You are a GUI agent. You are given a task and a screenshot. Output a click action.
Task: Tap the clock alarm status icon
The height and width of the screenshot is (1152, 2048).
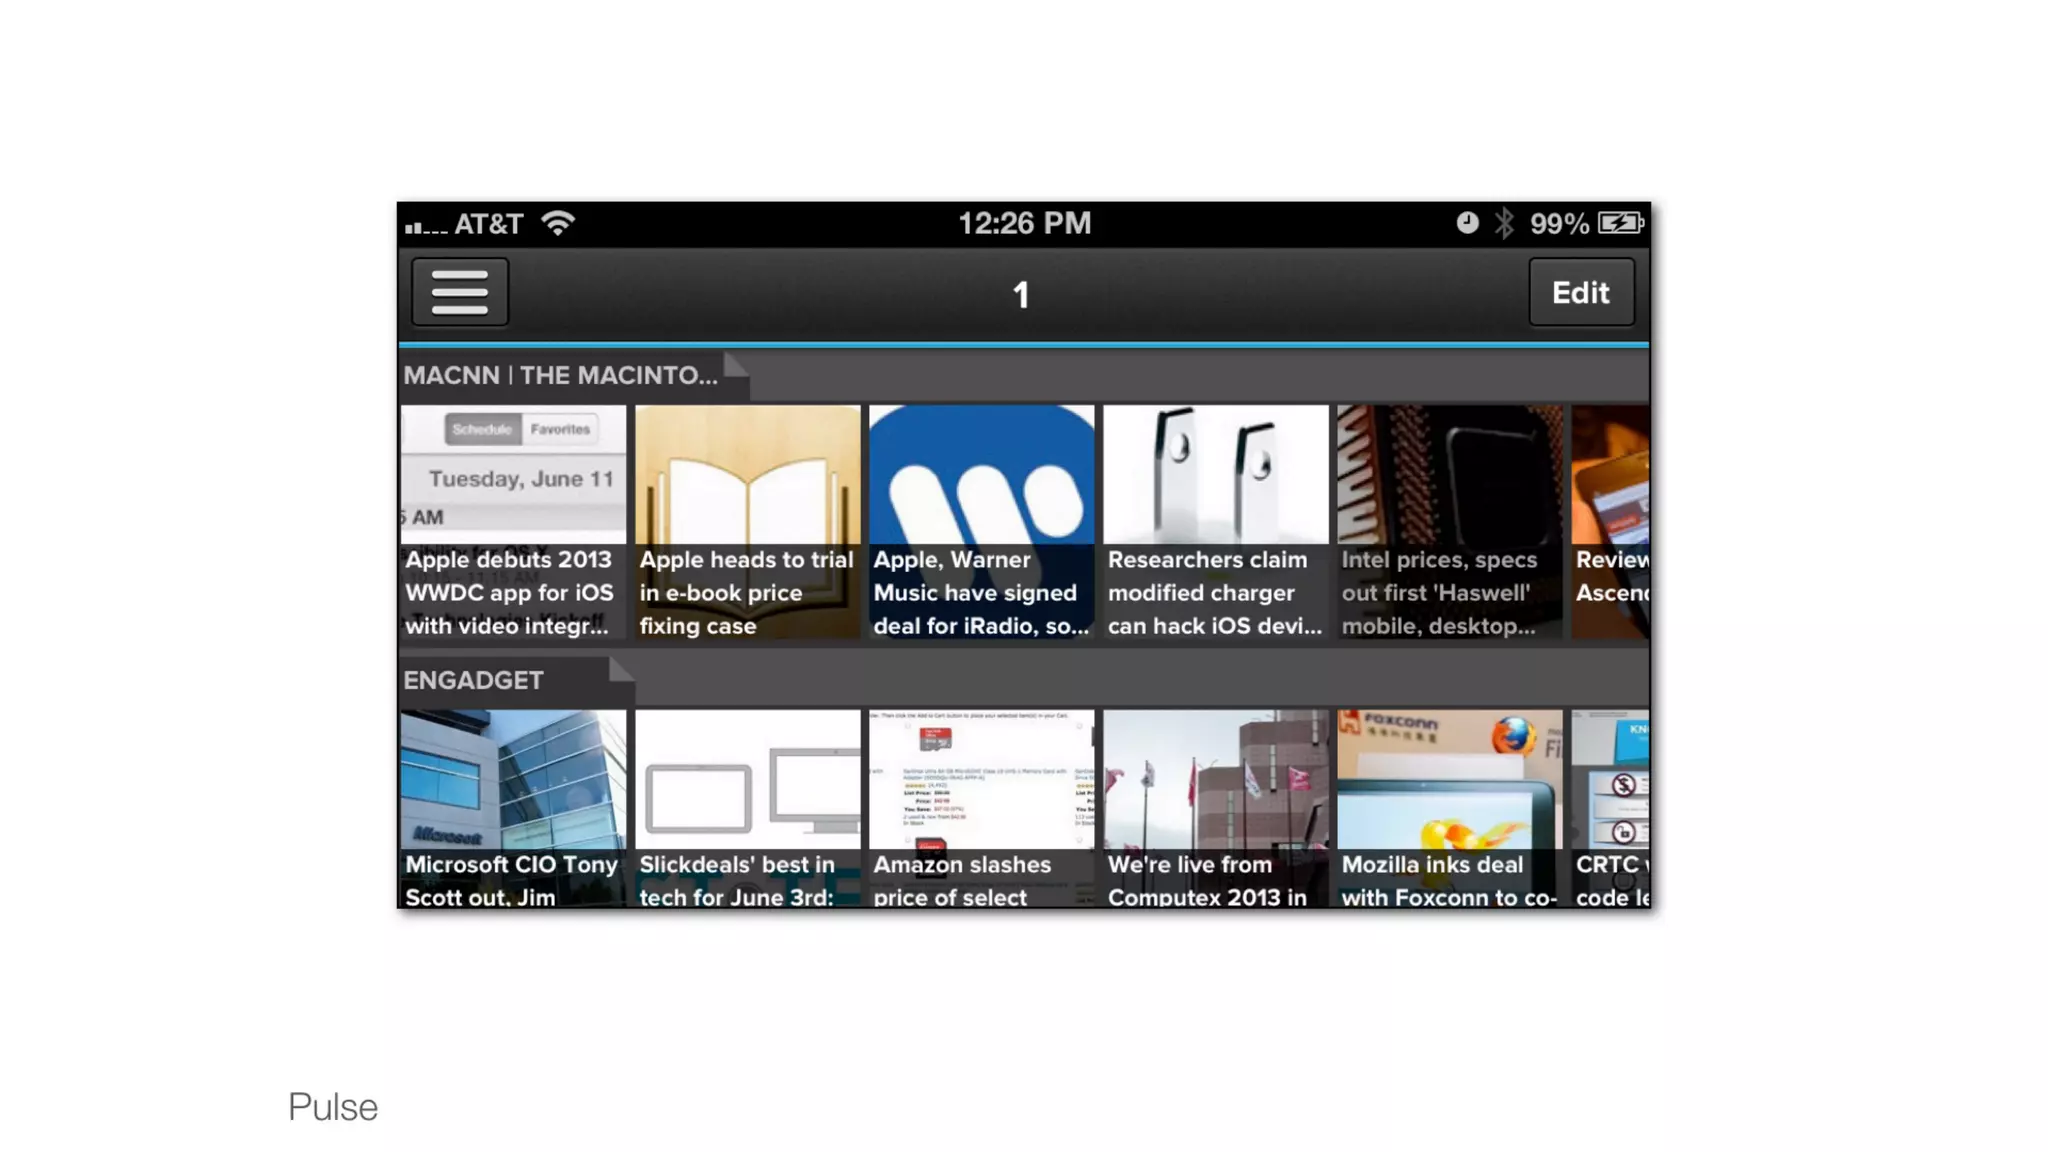click(1467, 223)
